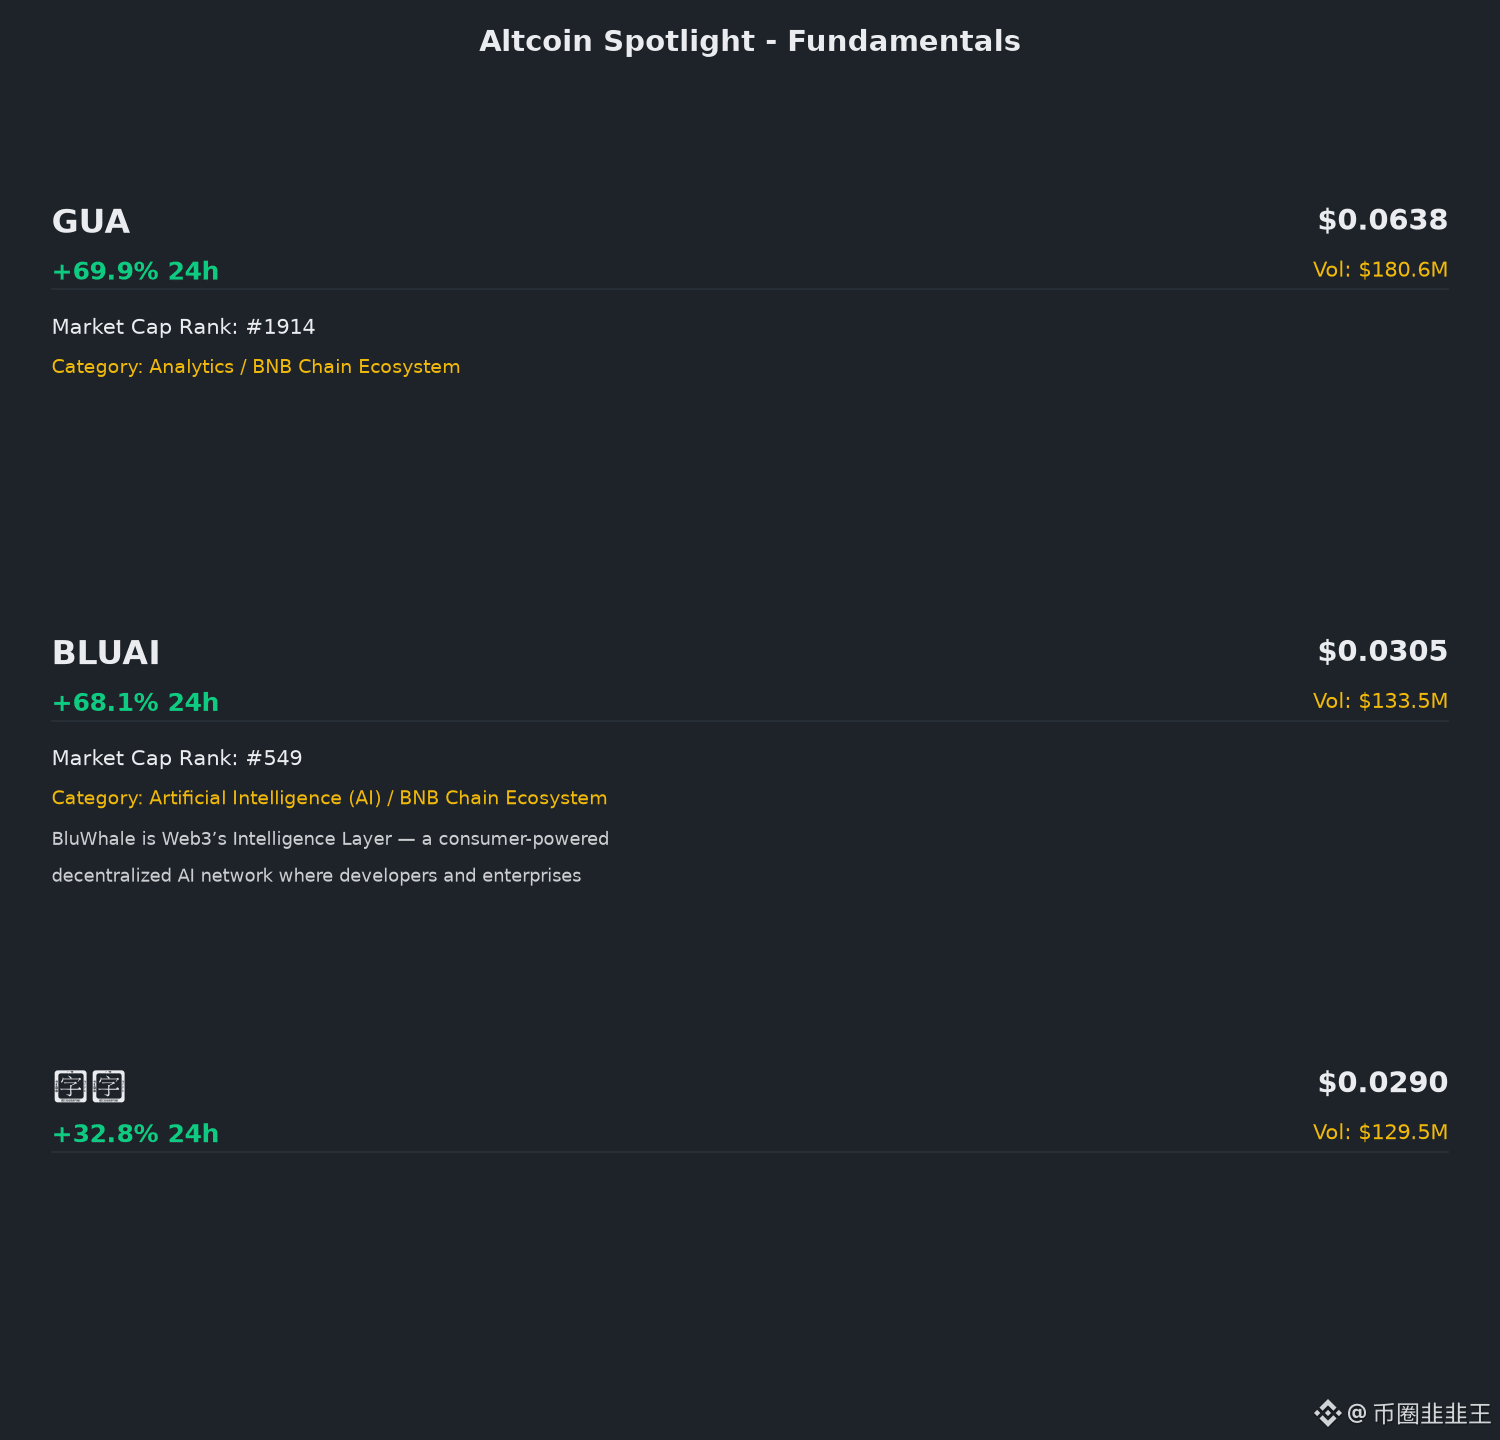
Task: Click BLUAI's +68.1% 24h change label
Action: point(135,702)
